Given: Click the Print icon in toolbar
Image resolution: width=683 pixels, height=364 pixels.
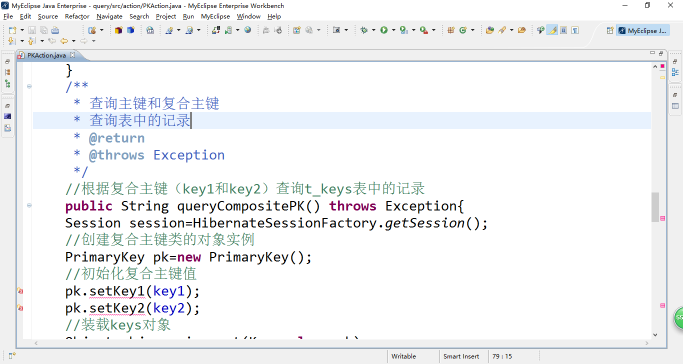Looking at the screenshot, I should (55, 30).
